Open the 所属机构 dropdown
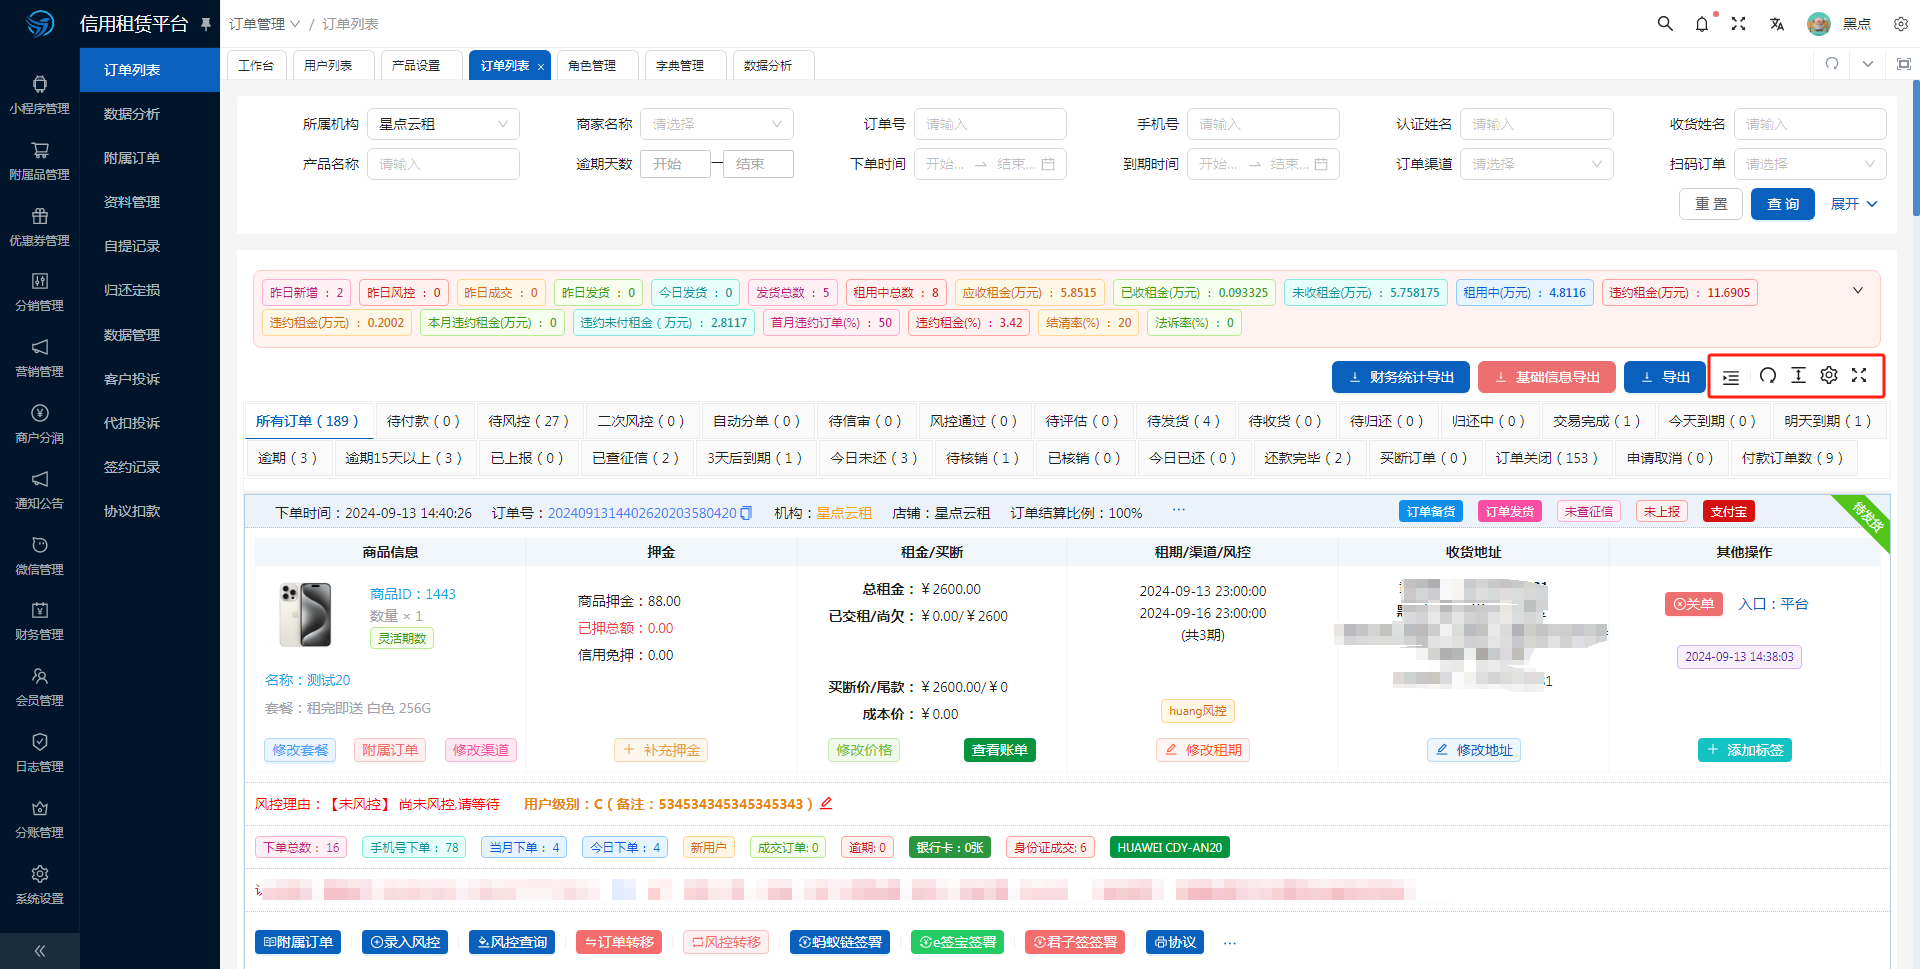Image resolution: width=1920 pixels, height=969 pixels. pyautogui.click(x=443, y=124)
